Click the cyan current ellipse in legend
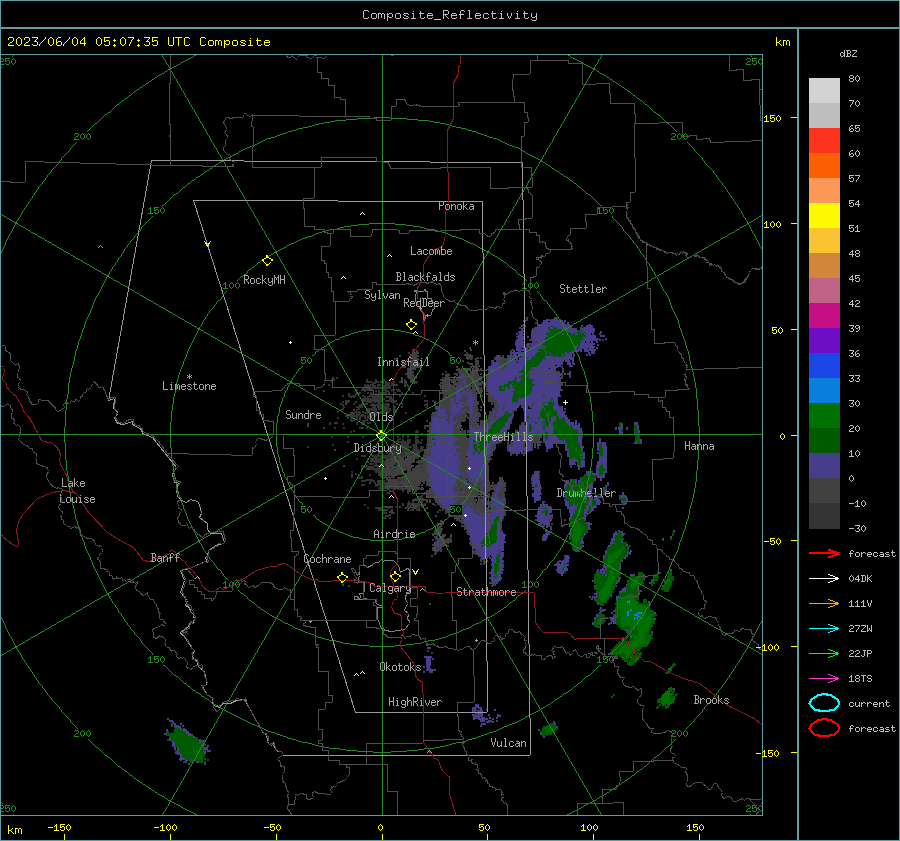This screenshot has height=841, width=900. [x=824, y=703]
